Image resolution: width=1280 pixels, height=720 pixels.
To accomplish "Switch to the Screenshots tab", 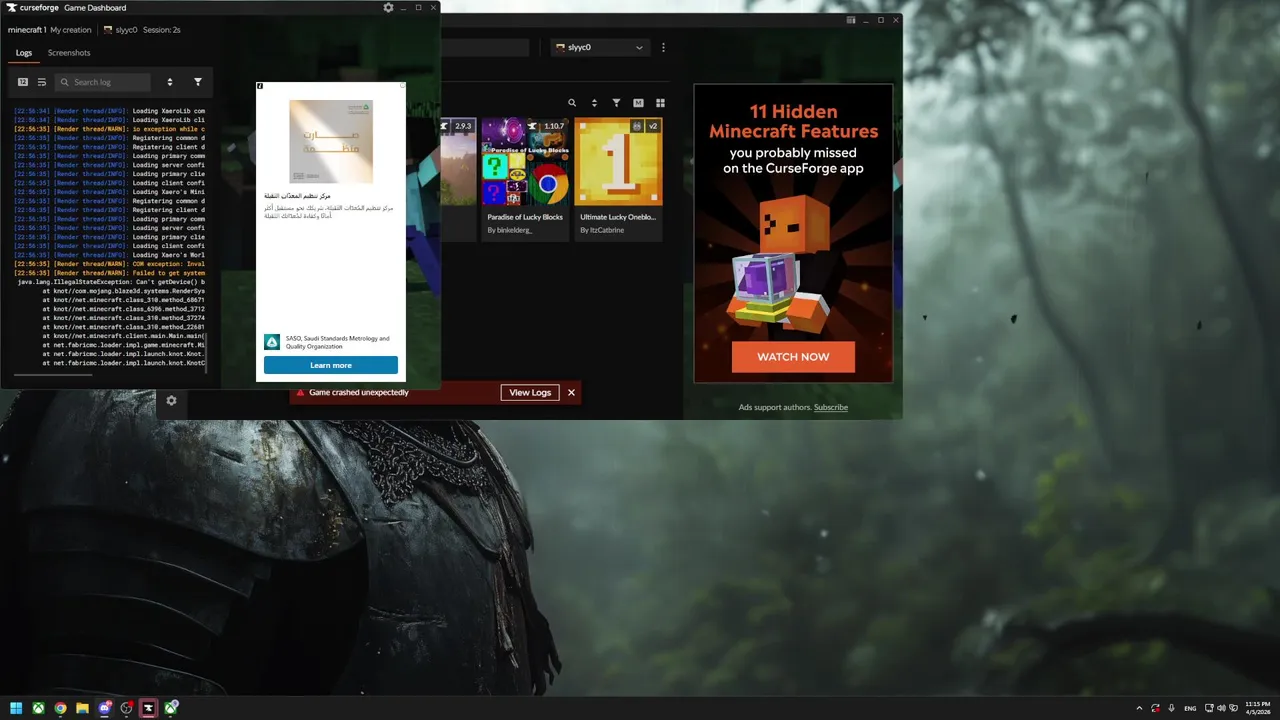I will pyautogui.click(x=69, y=53).
